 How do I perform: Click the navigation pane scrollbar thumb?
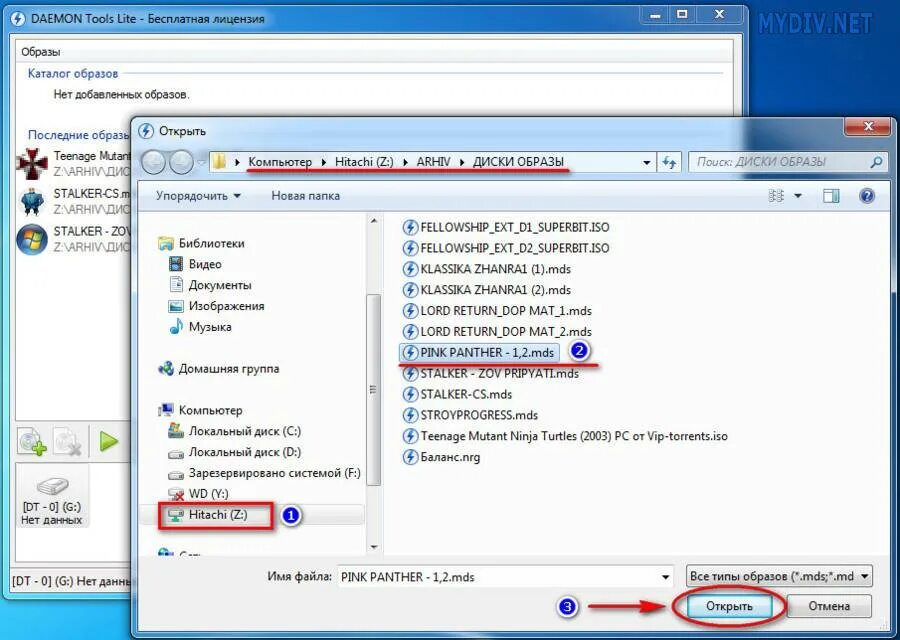point(374,390)
